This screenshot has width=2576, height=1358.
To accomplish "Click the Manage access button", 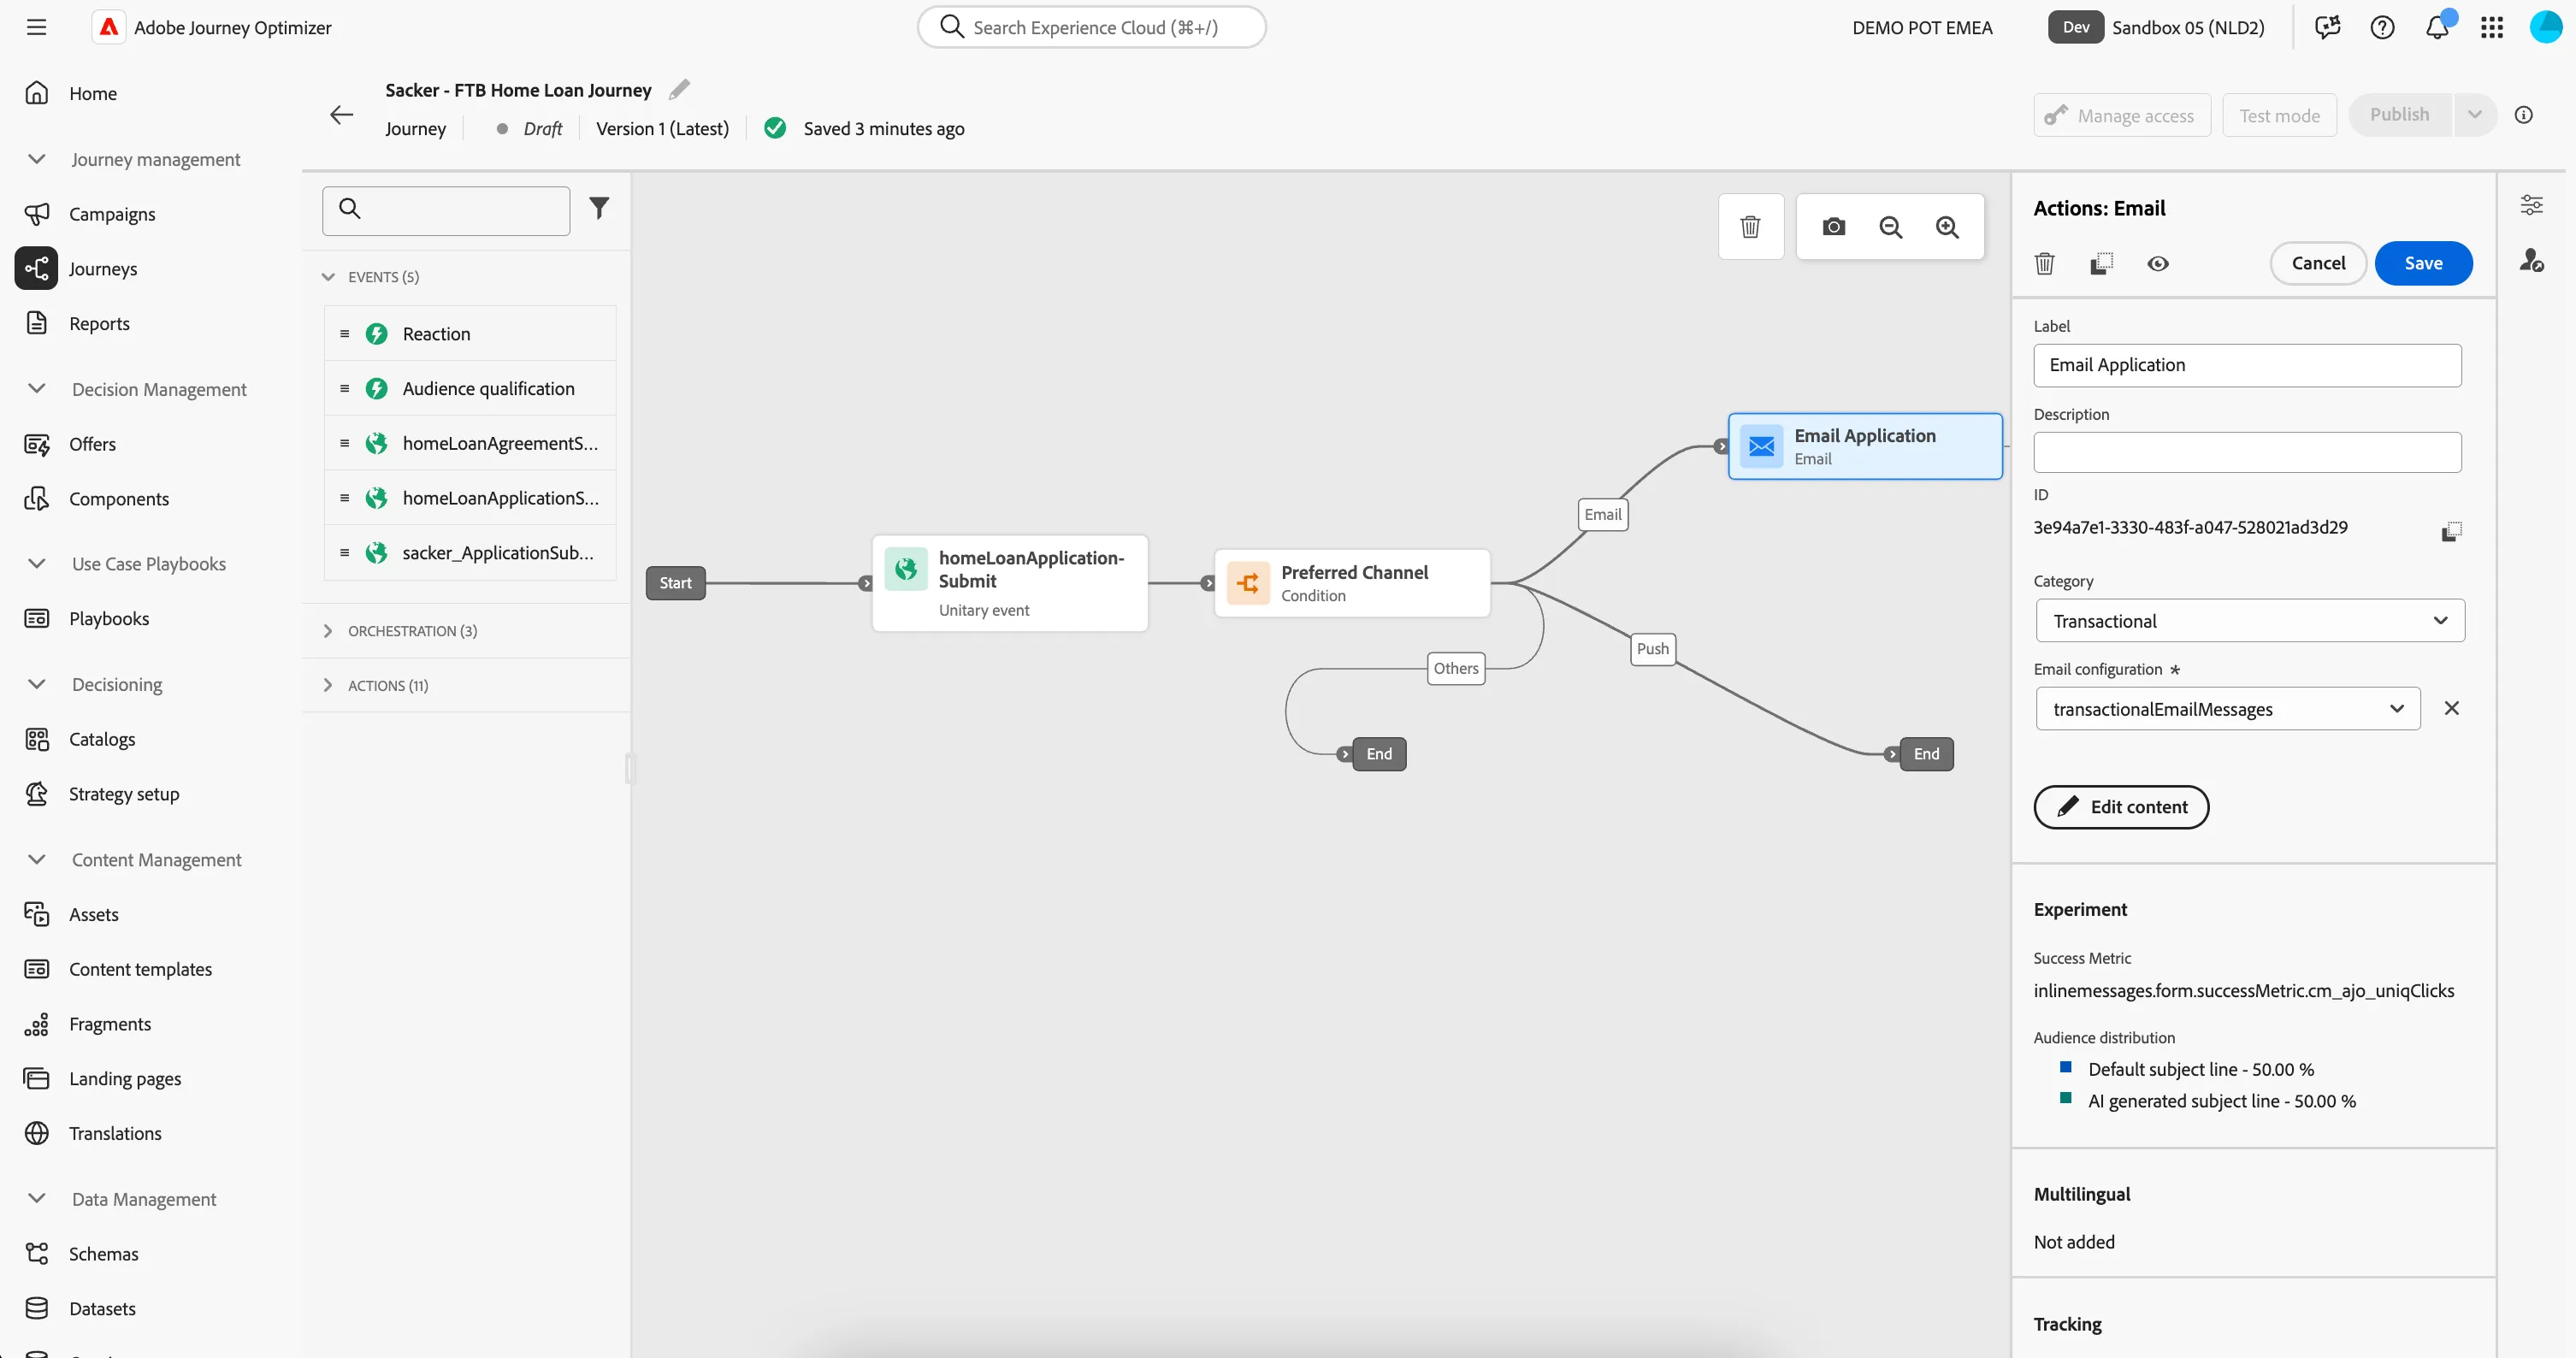I will 2122,116.
